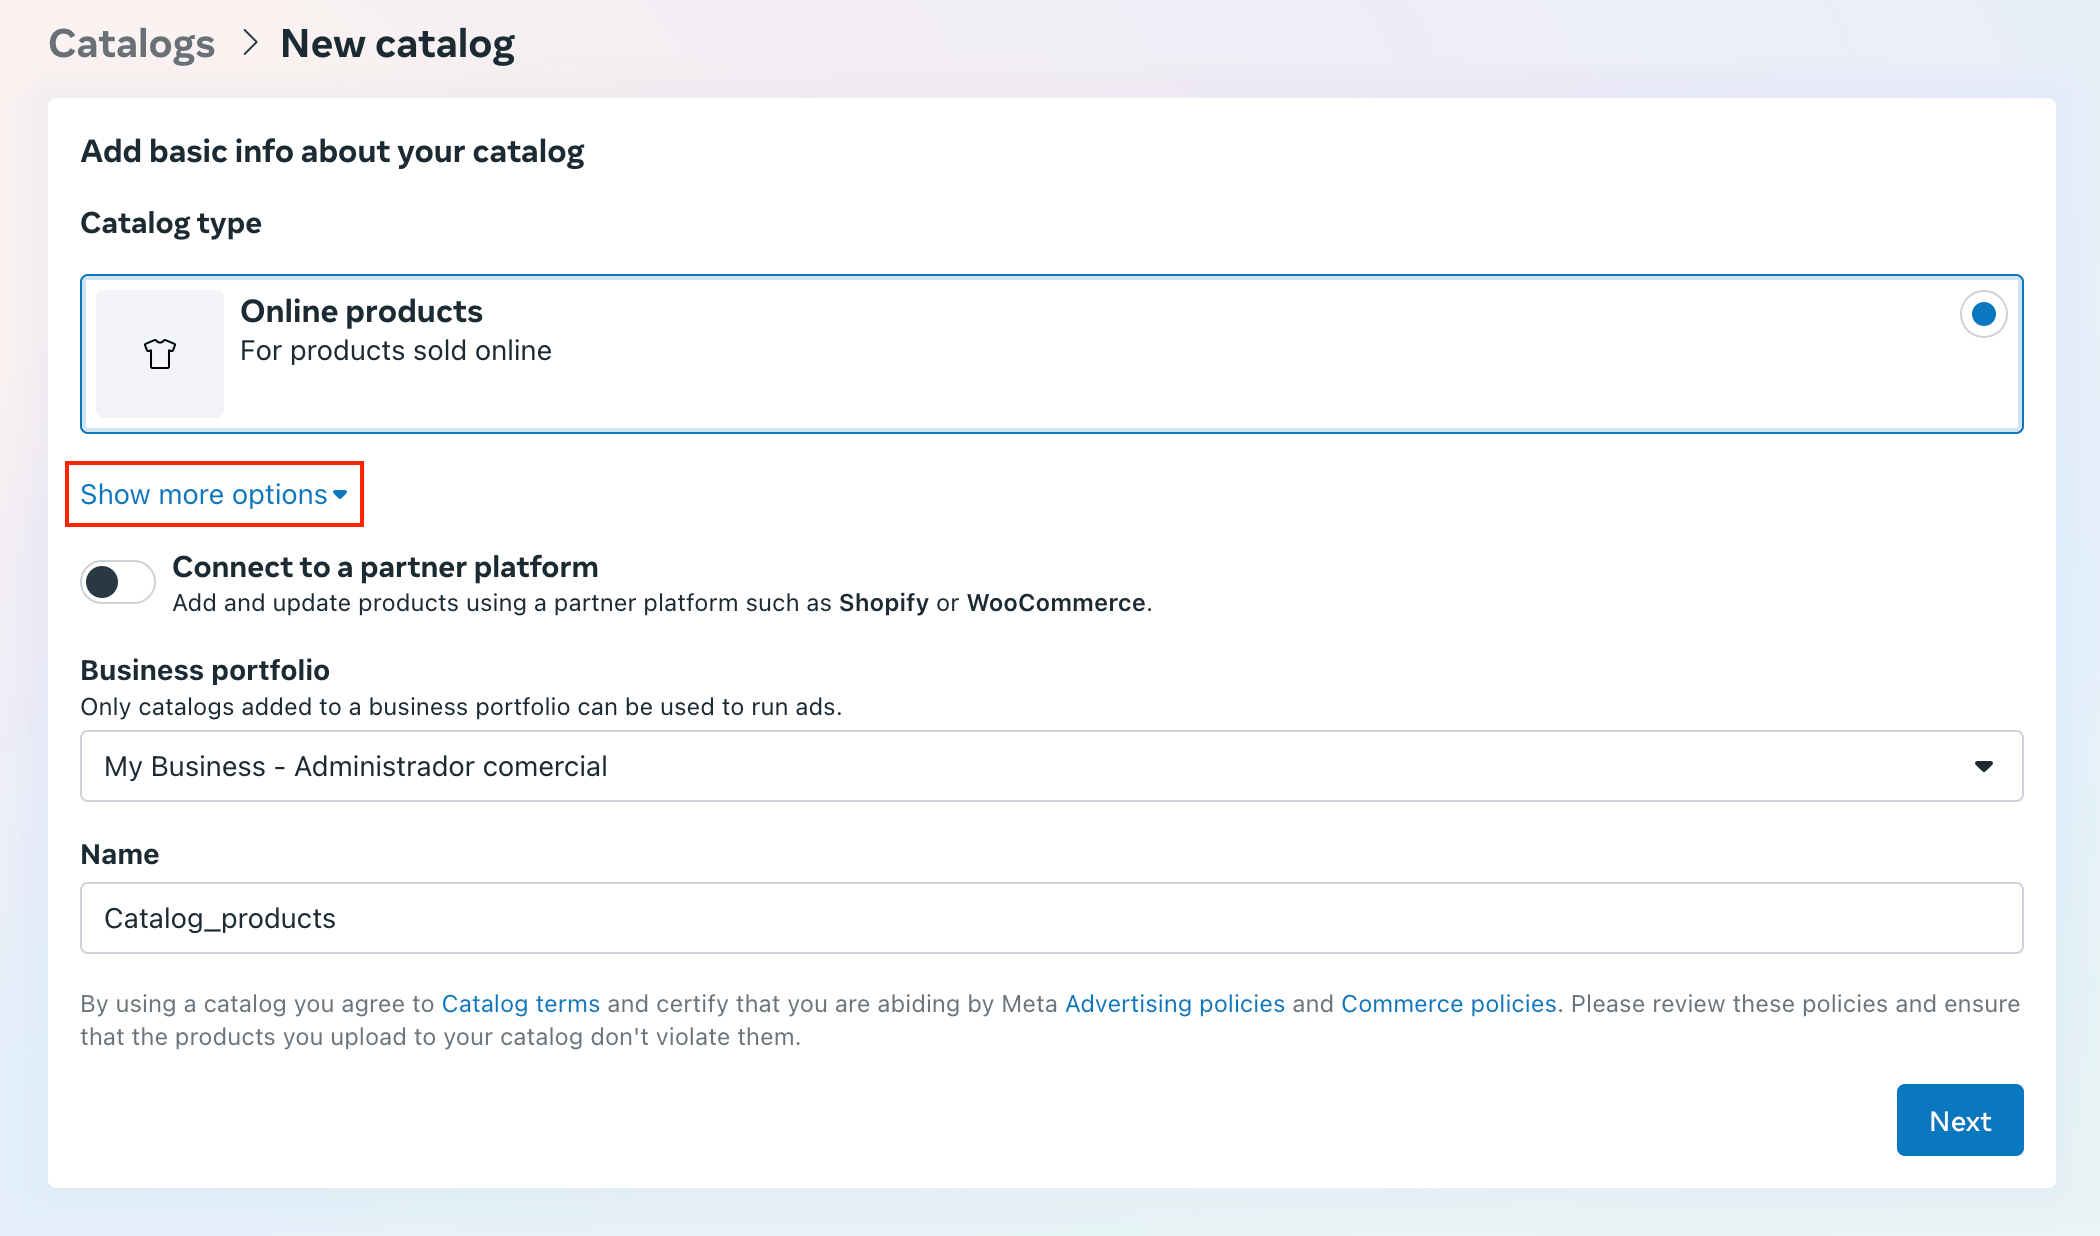Click the Catalog type heading

pos(171,223)
